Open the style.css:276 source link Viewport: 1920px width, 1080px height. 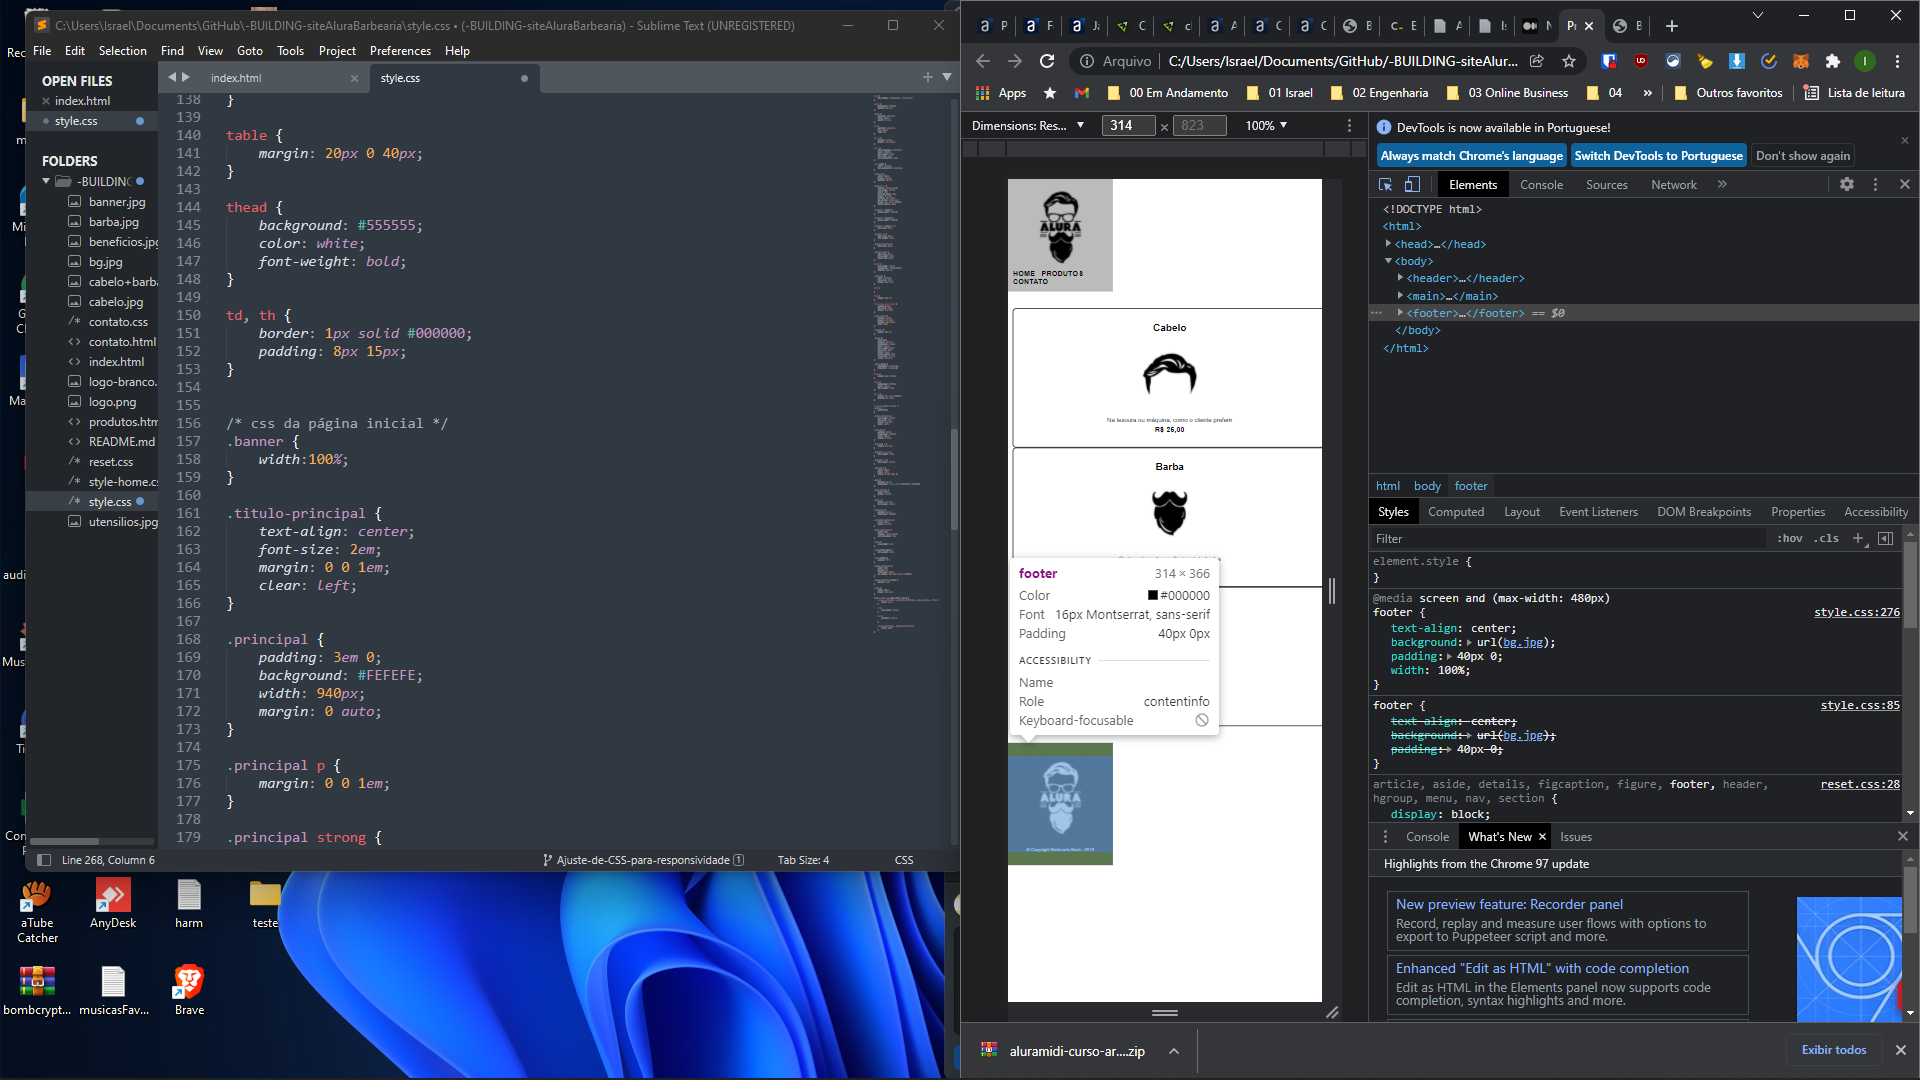point(1857,613)
